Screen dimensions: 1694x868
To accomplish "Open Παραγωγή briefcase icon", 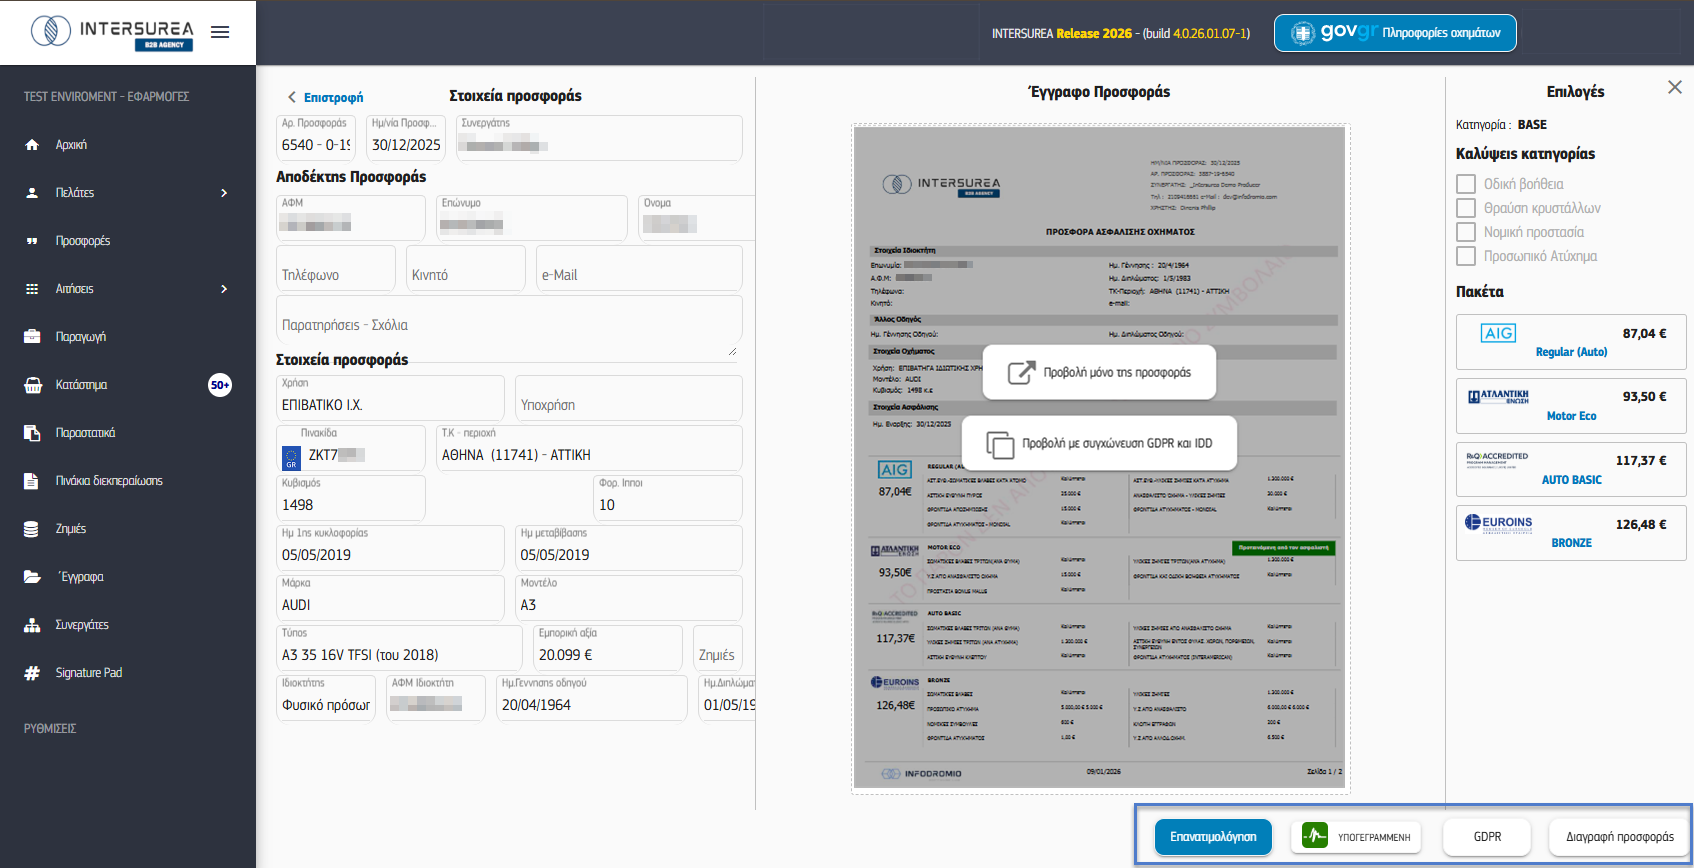I will click(x=32, y=337).
